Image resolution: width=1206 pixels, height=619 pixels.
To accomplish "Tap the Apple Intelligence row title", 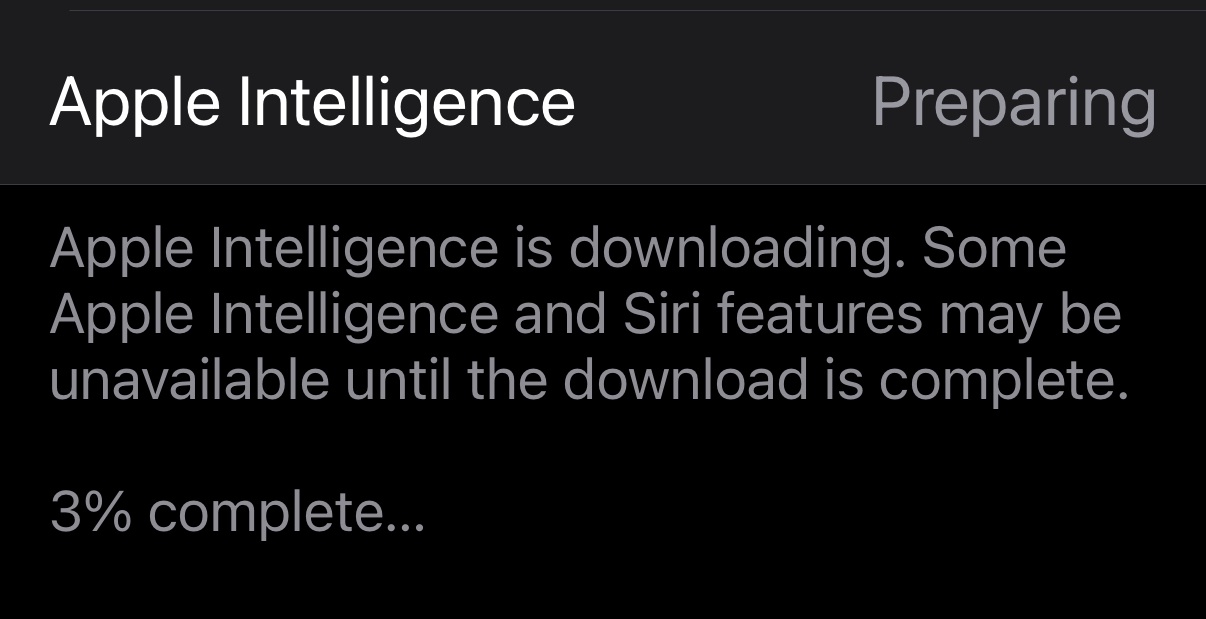I will pos(312,102).
